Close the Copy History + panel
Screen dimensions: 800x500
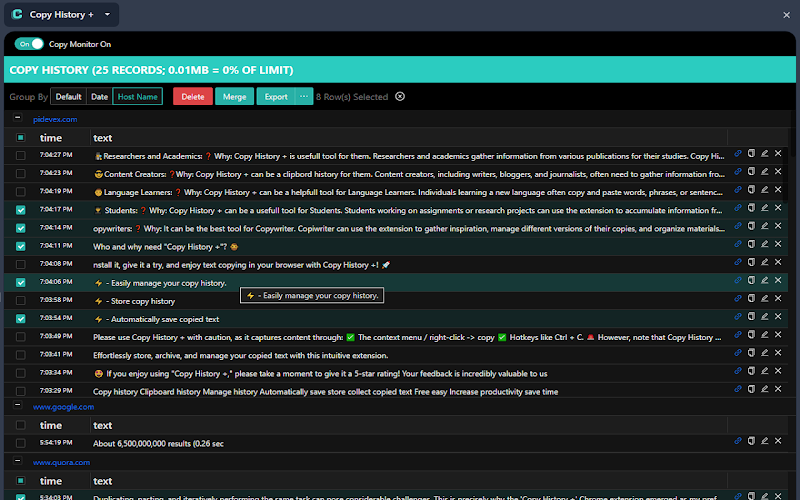[786, 15]
